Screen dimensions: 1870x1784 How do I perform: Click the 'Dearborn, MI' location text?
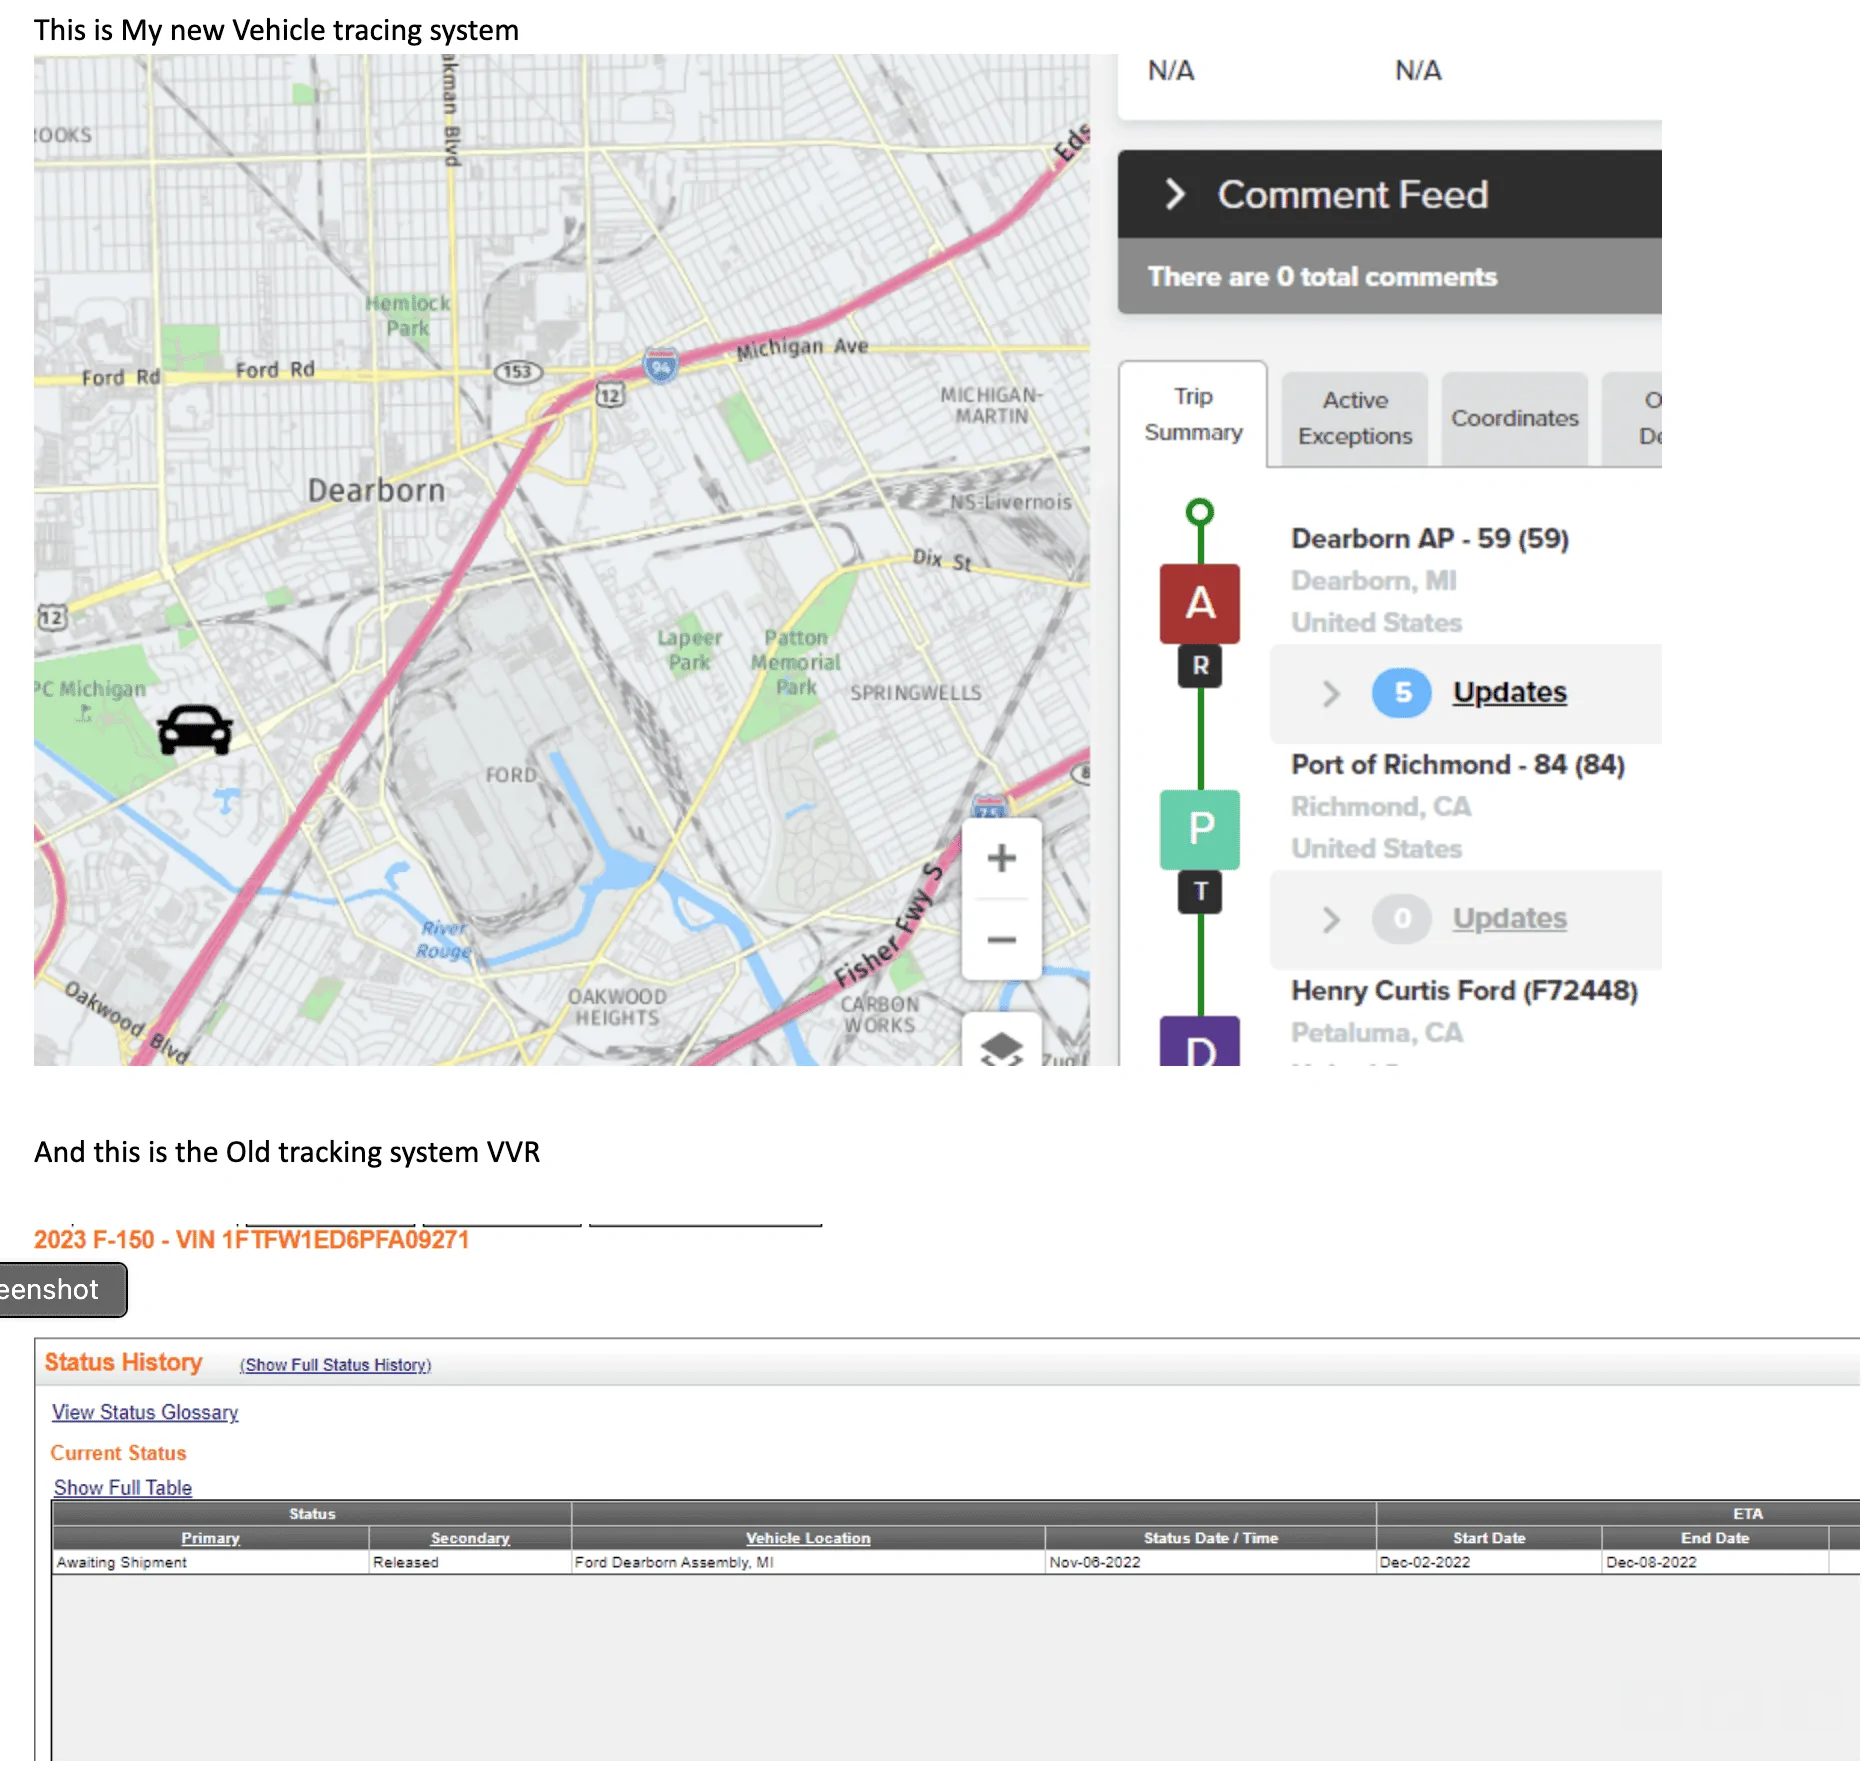(1374, 580)
